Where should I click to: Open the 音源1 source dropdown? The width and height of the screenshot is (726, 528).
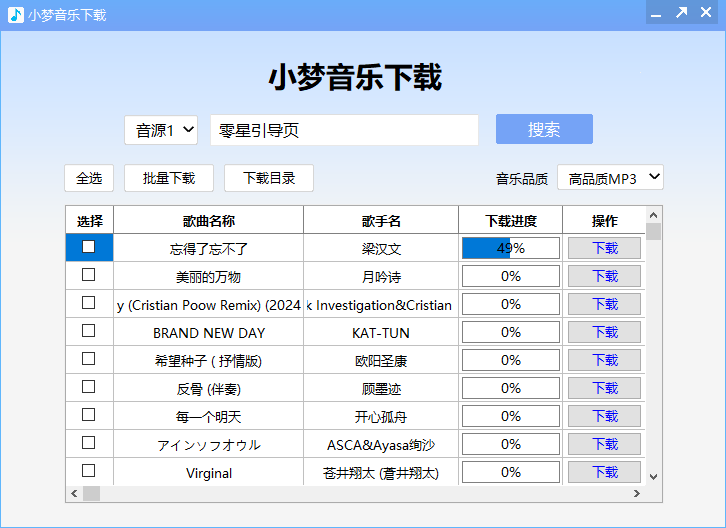click(161, 130)
